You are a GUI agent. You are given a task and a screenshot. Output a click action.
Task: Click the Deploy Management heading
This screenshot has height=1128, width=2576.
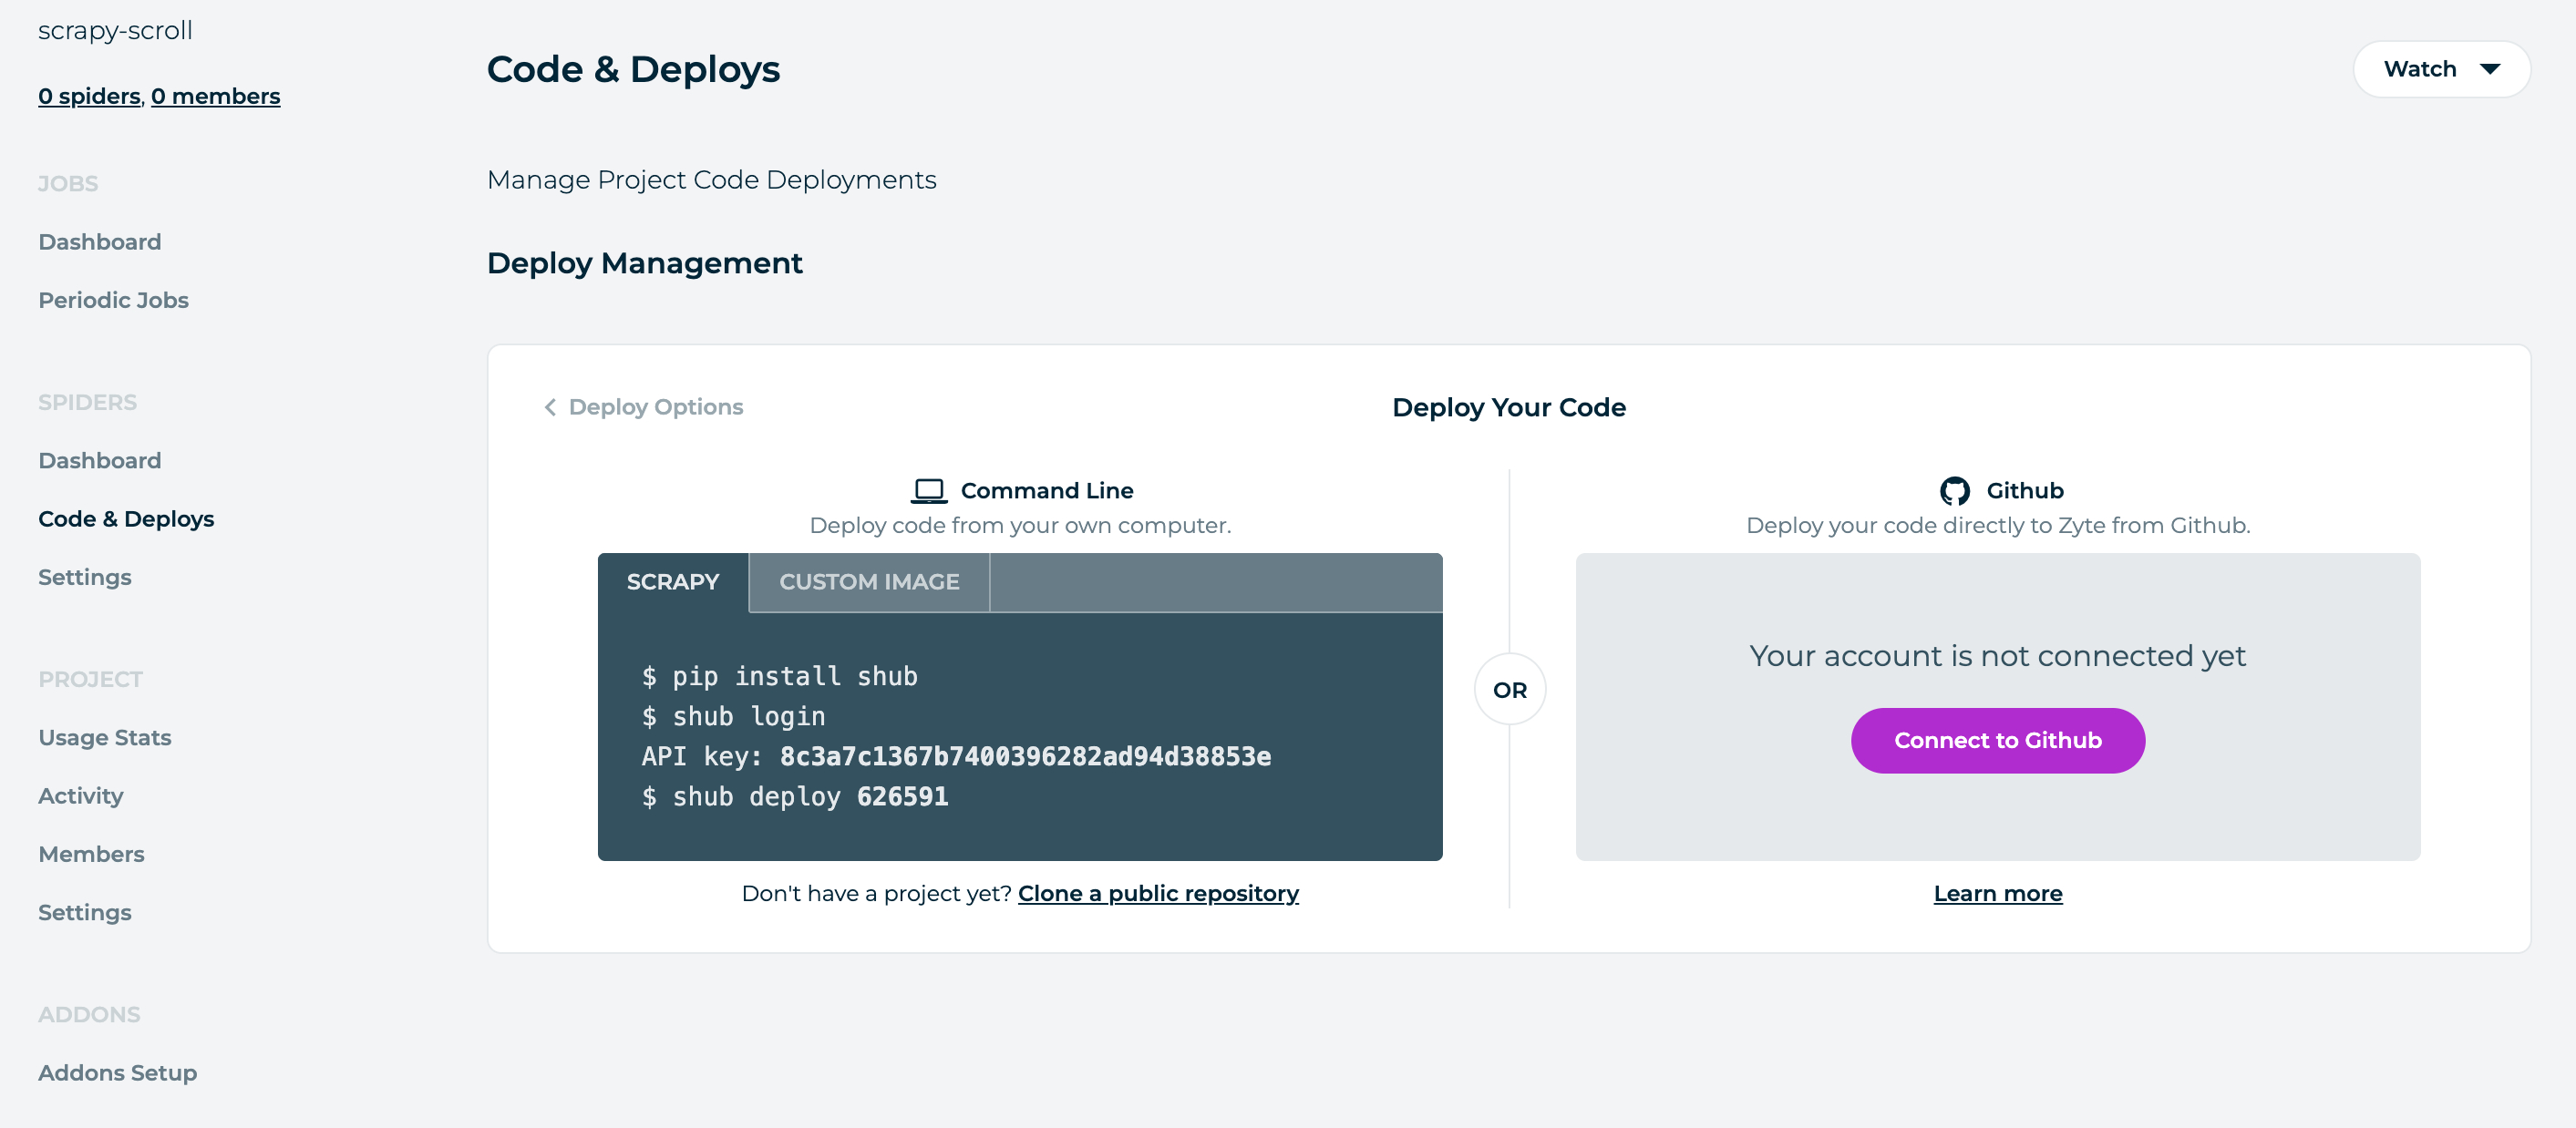point(644,263)
